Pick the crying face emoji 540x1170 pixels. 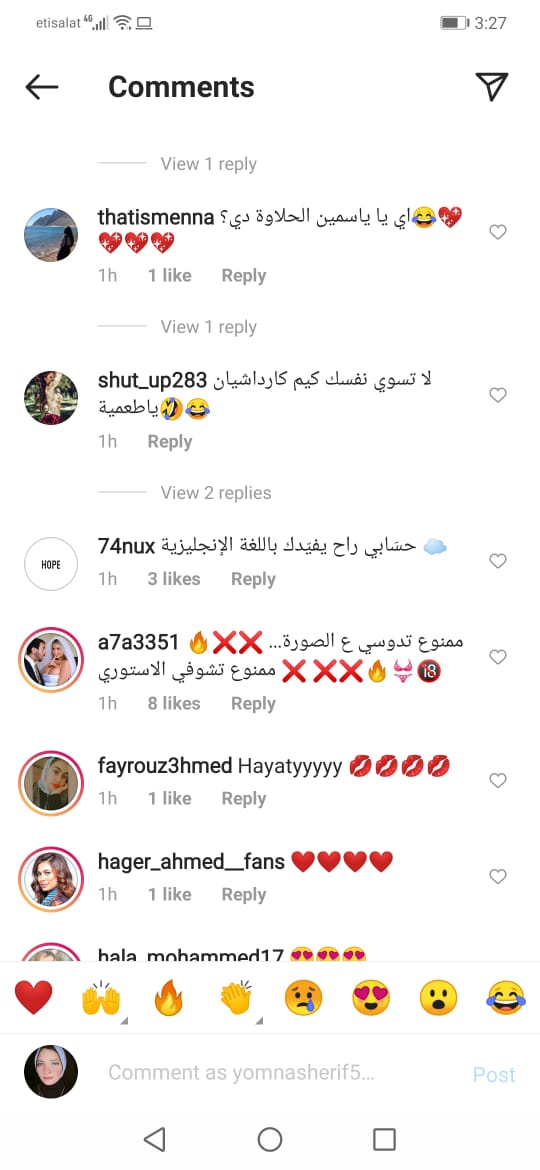click(304, 998)
